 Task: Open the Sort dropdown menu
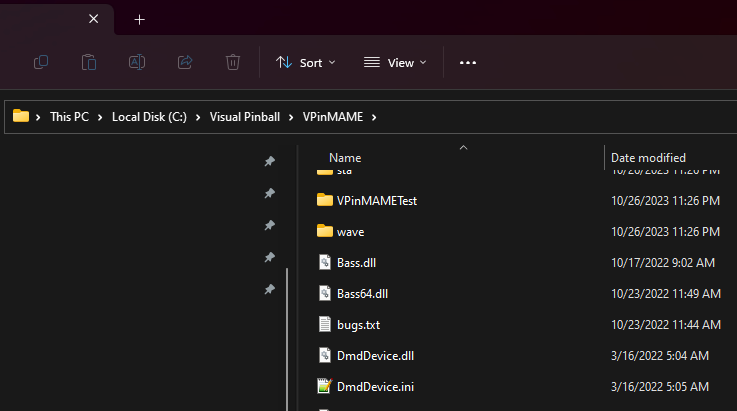[x=306, y=63]
